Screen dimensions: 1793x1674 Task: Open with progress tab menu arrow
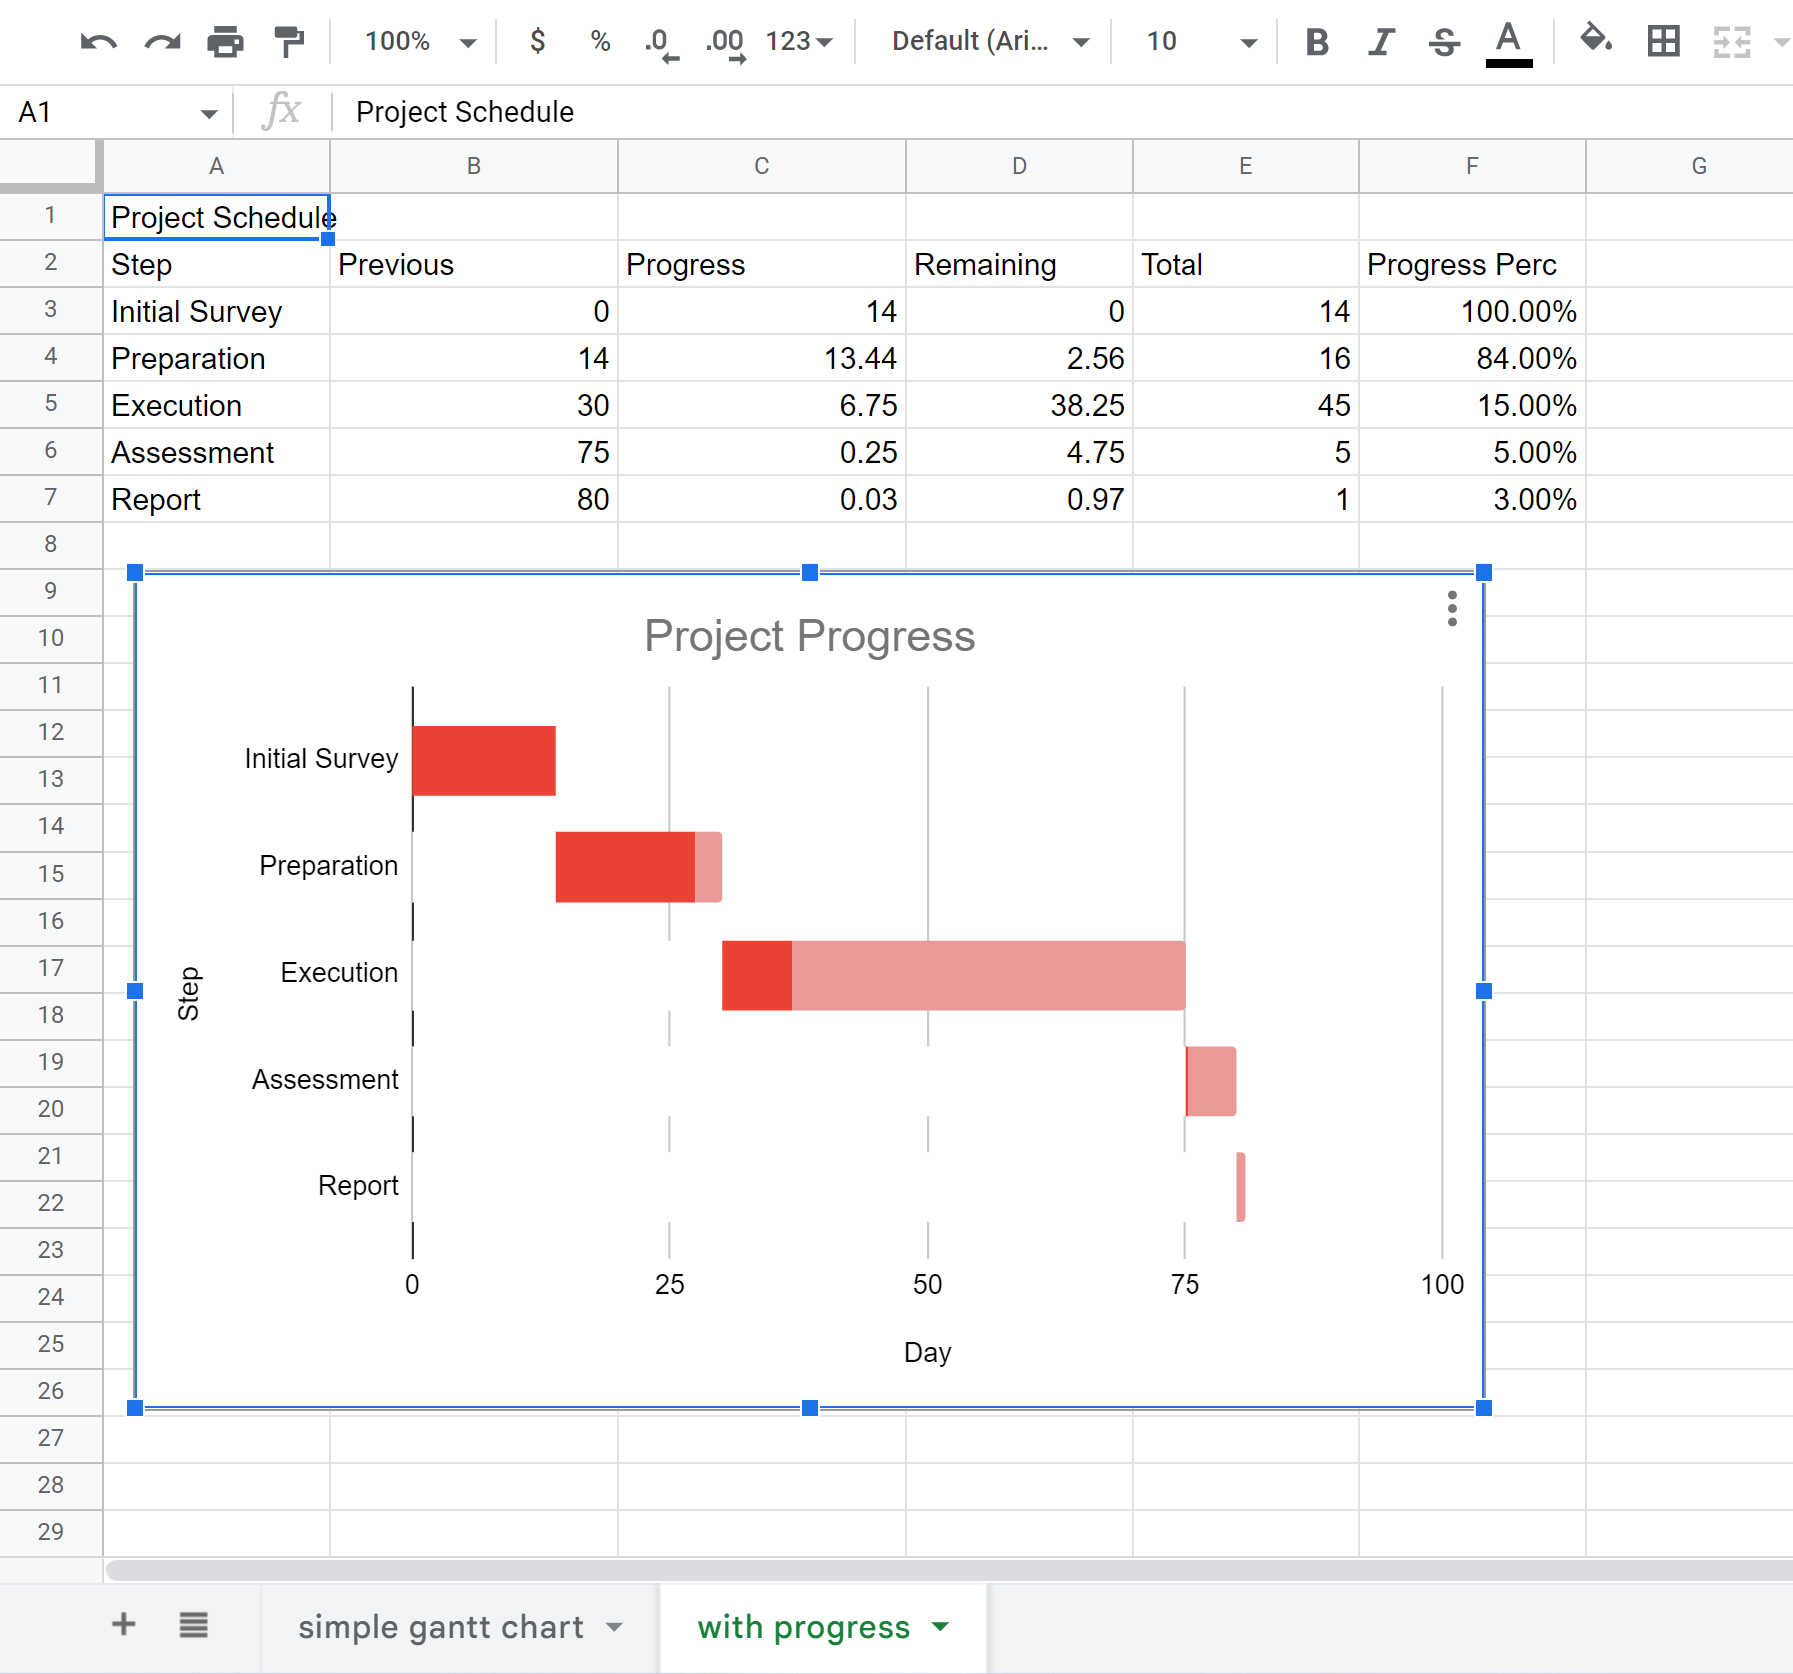coord(940,1626)
